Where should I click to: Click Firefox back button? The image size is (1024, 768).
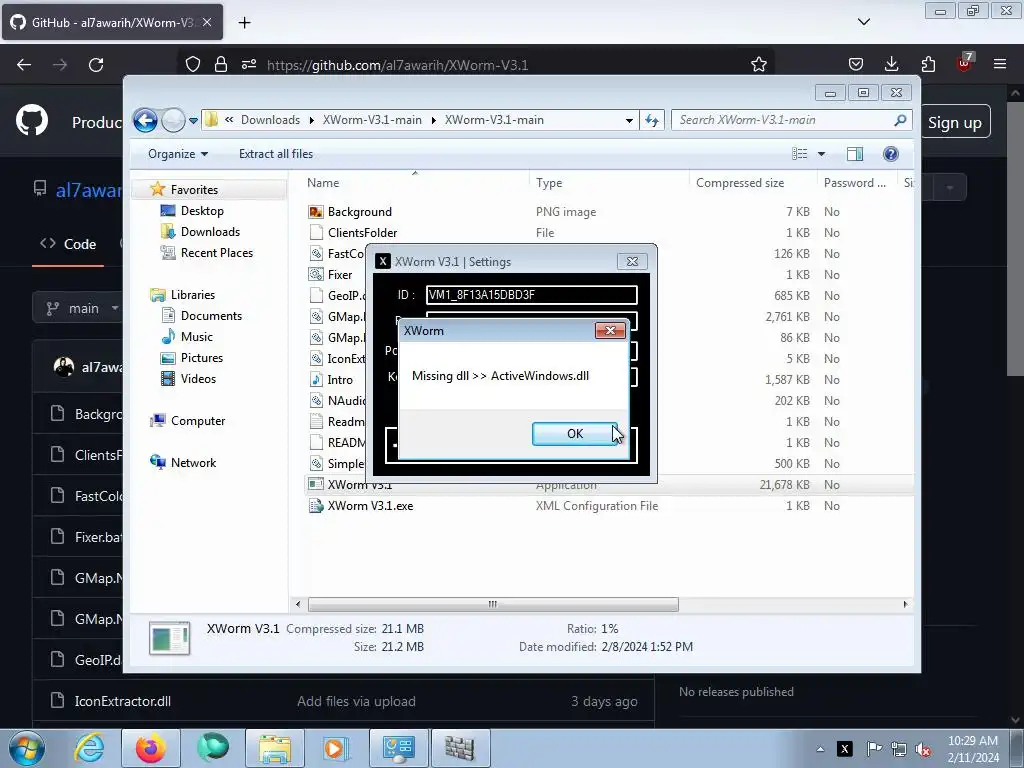click(x=24, y=65)
